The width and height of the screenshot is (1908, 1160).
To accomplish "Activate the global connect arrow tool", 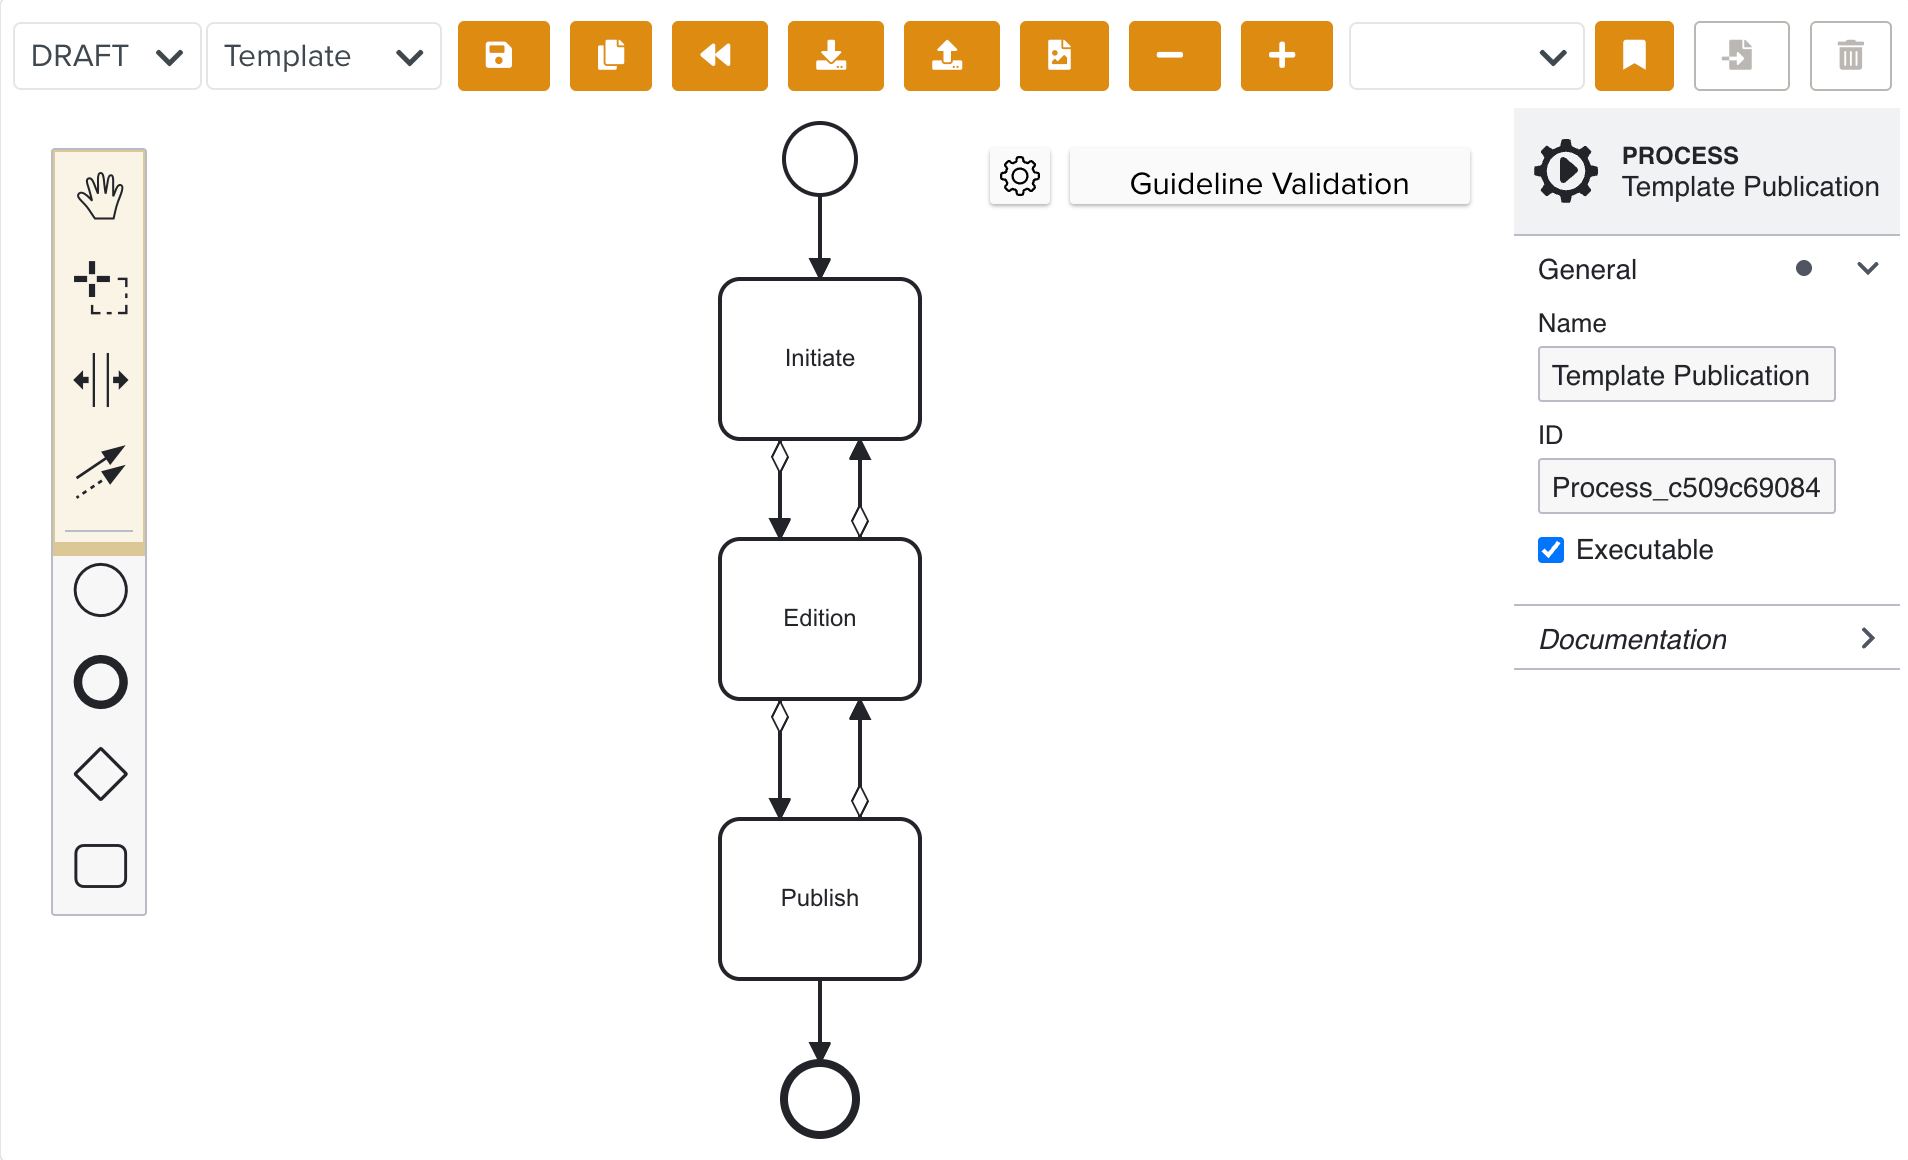I will pos(100,471).
